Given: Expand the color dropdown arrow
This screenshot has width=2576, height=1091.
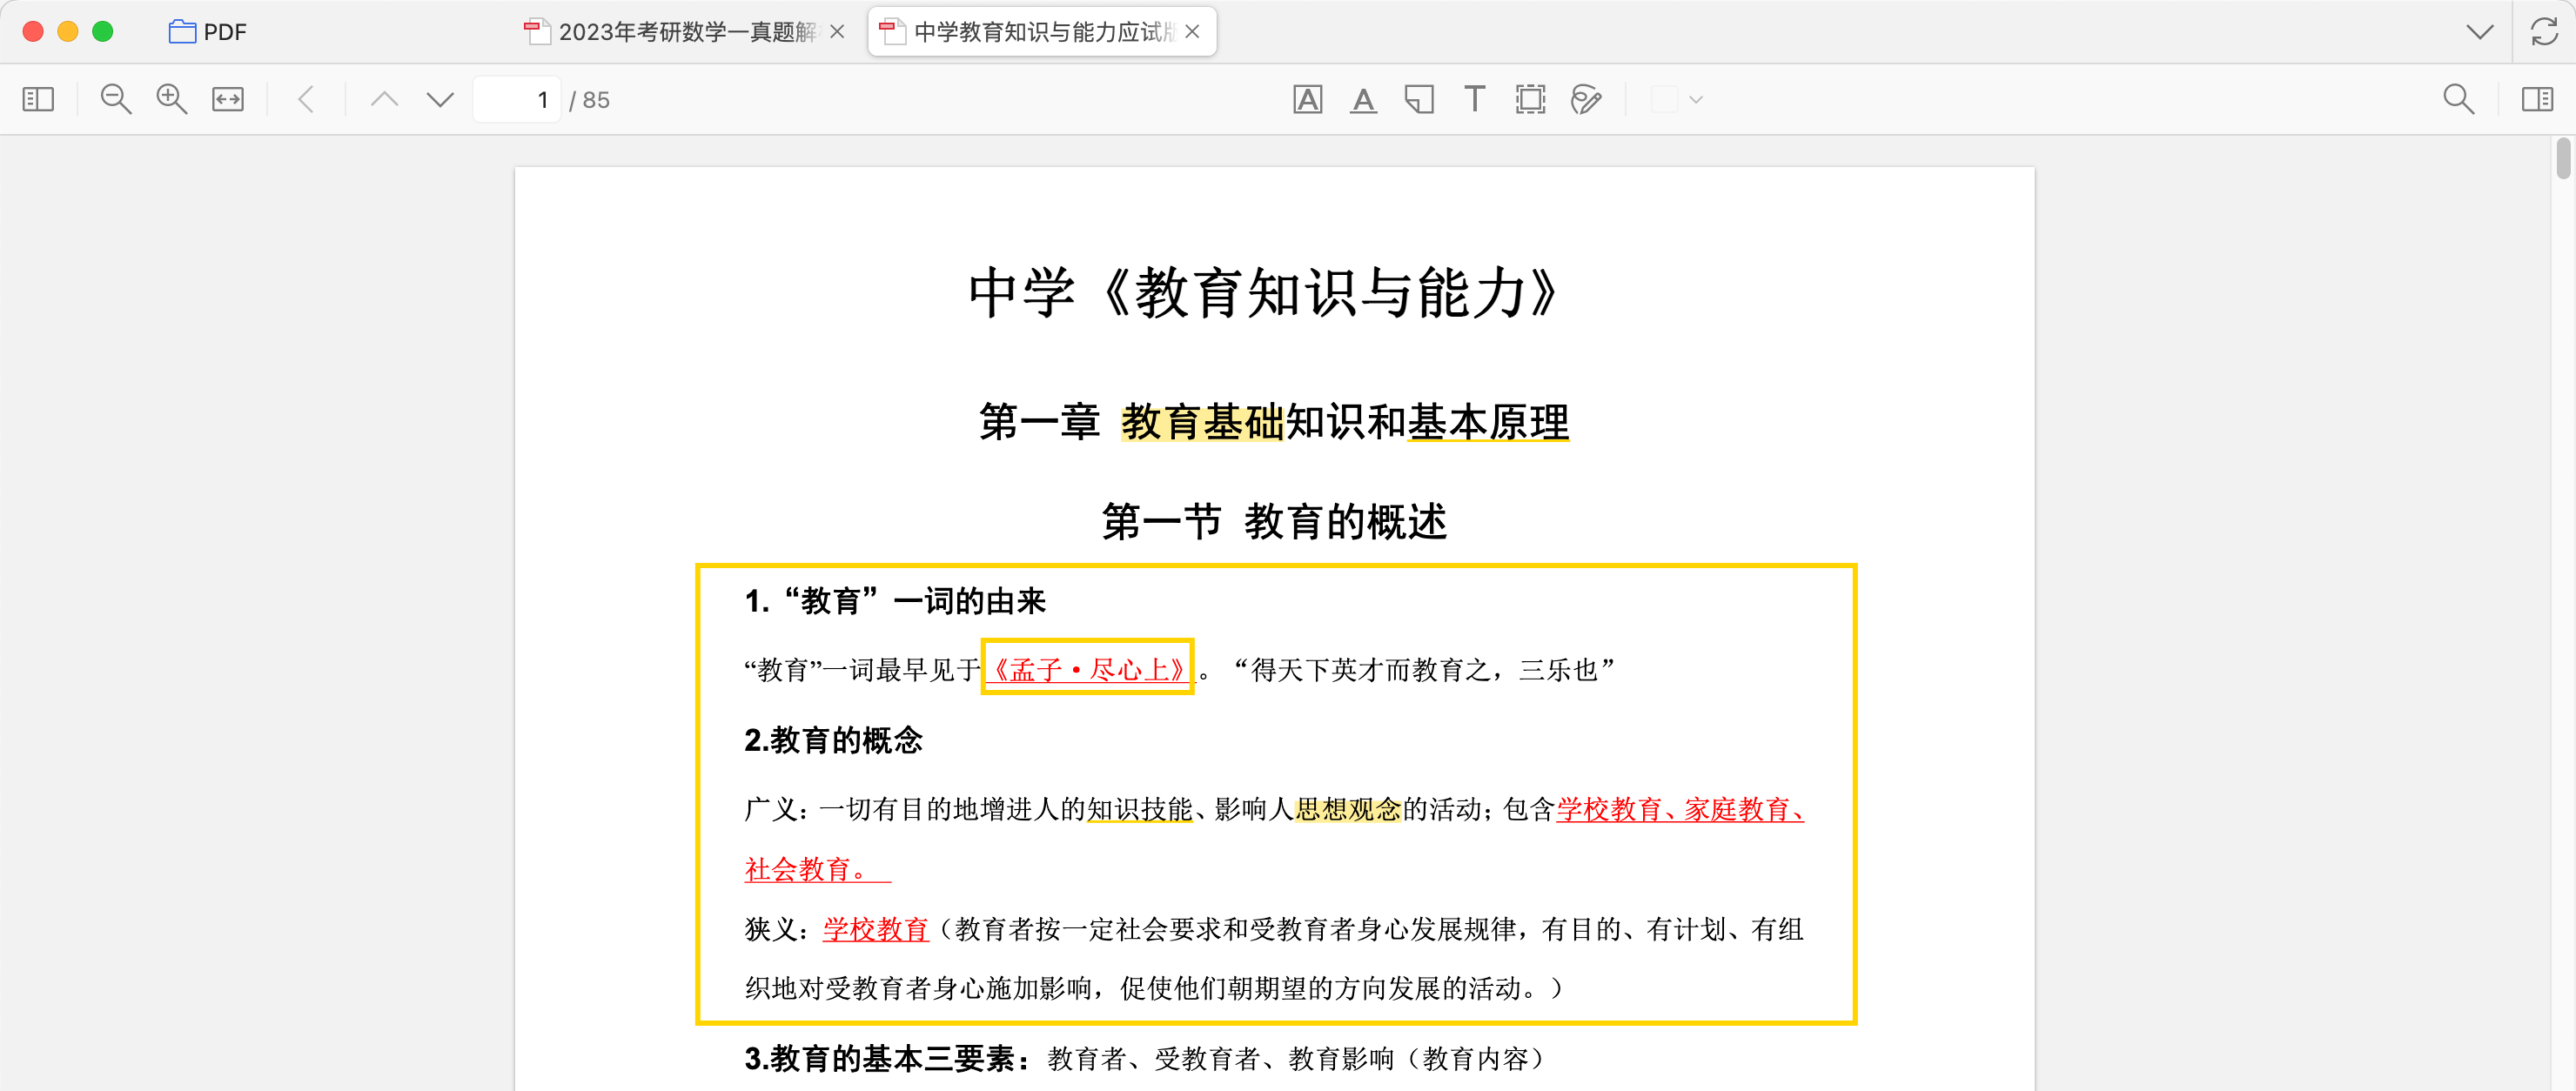Looking at the screenshot, I should click(x=1696, y=99).
